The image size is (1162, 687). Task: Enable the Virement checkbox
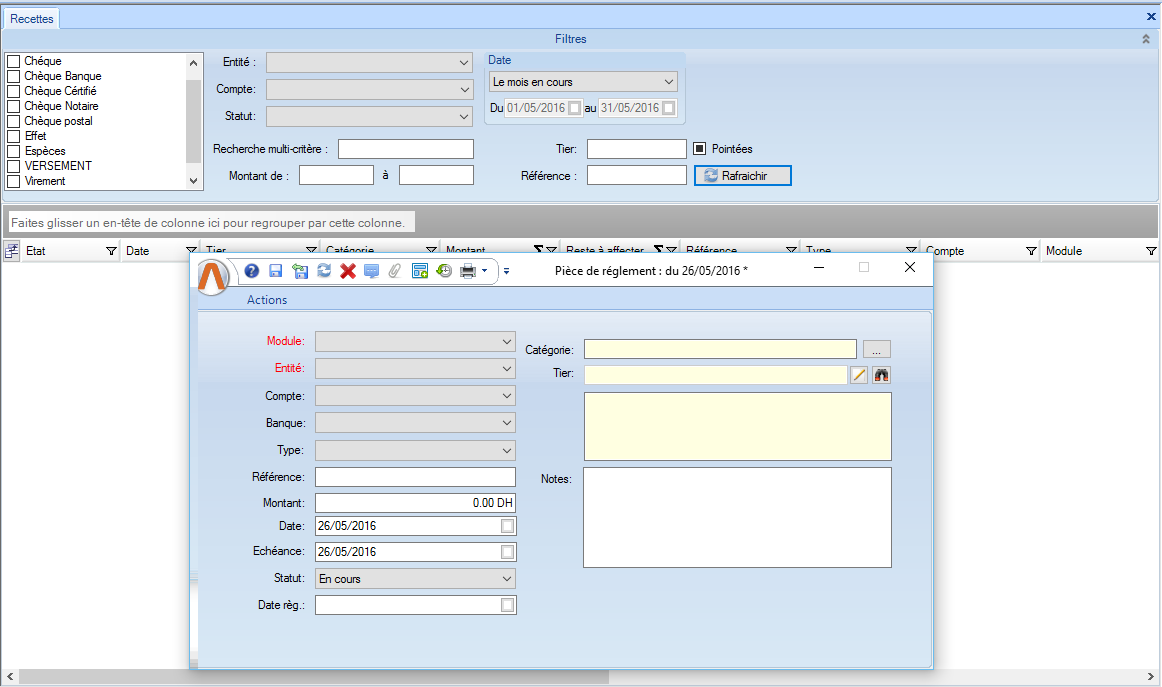(14, 182)
